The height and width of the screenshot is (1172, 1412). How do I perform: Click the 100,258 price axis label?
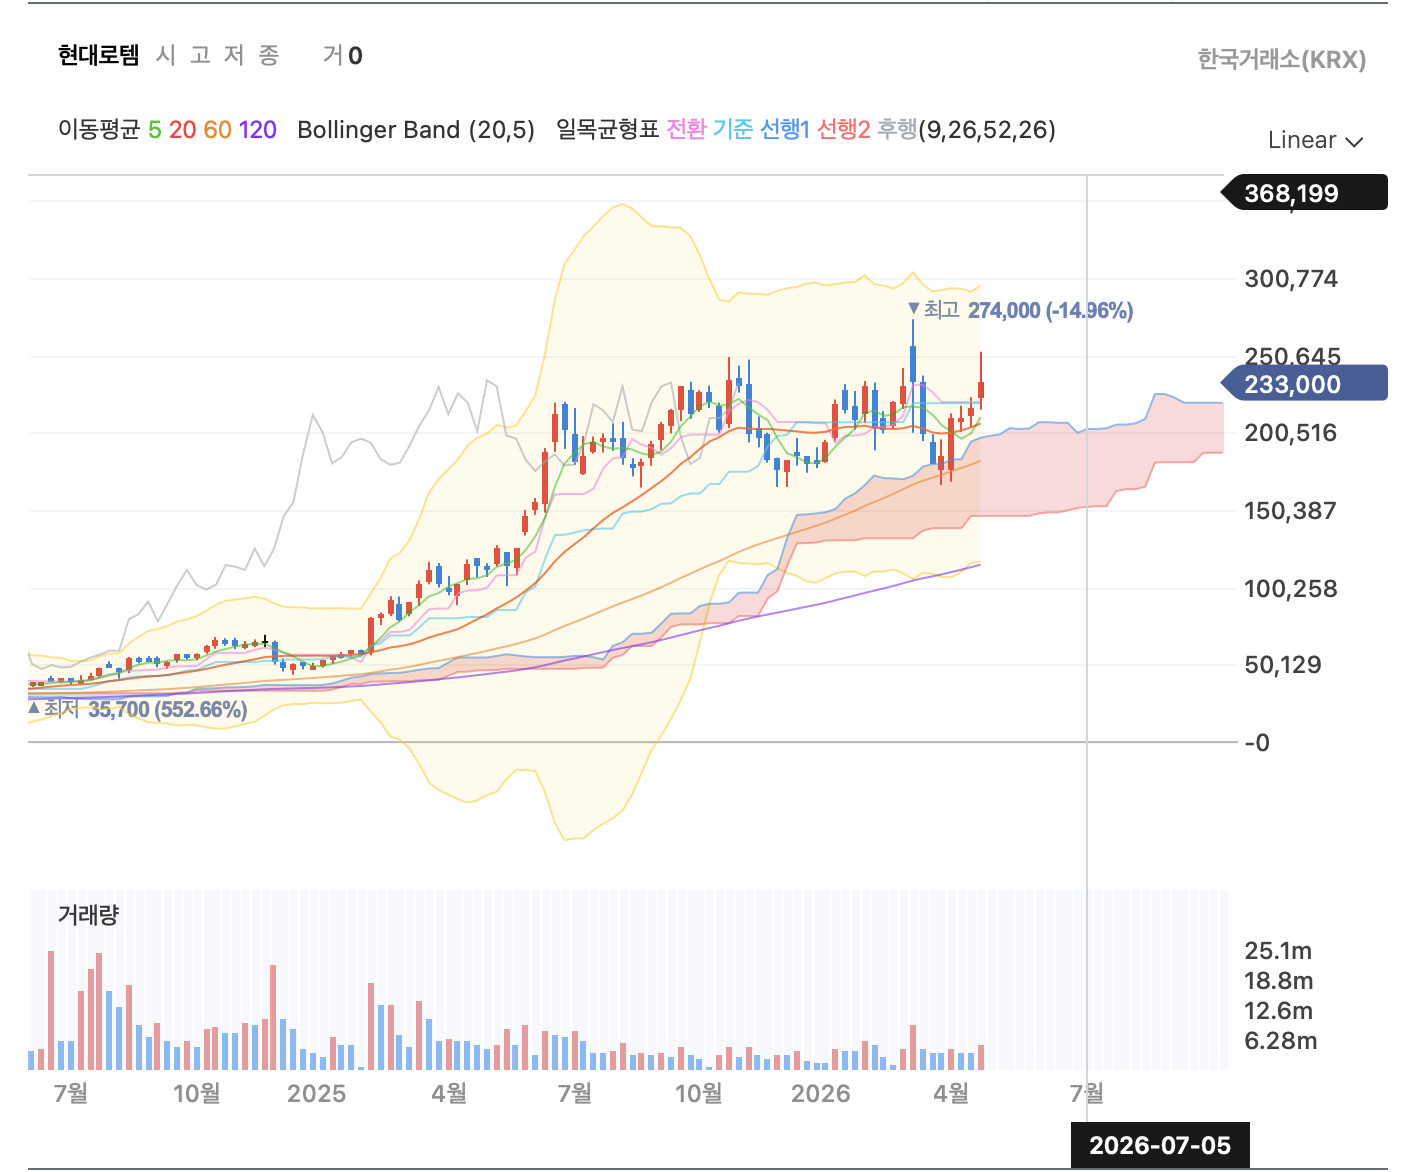[1291, 589]
